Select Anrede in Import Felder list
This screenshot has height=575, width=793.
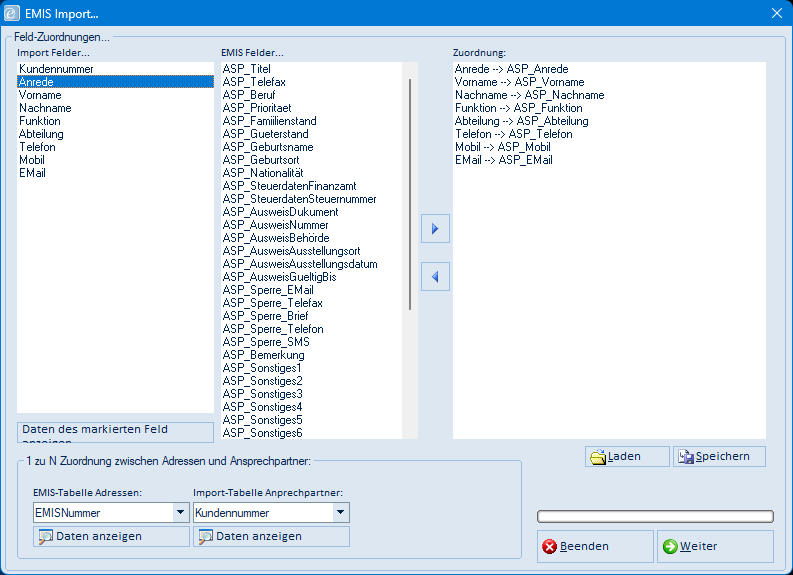click(x=115, y=82)
